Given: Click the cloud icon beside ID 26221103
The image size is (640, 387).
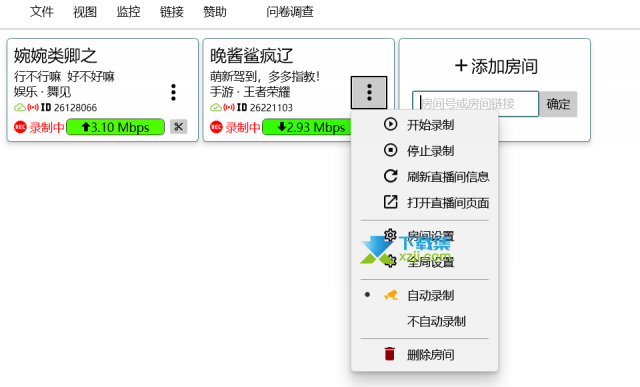Looking at the screenshot, I should (216, 107).
